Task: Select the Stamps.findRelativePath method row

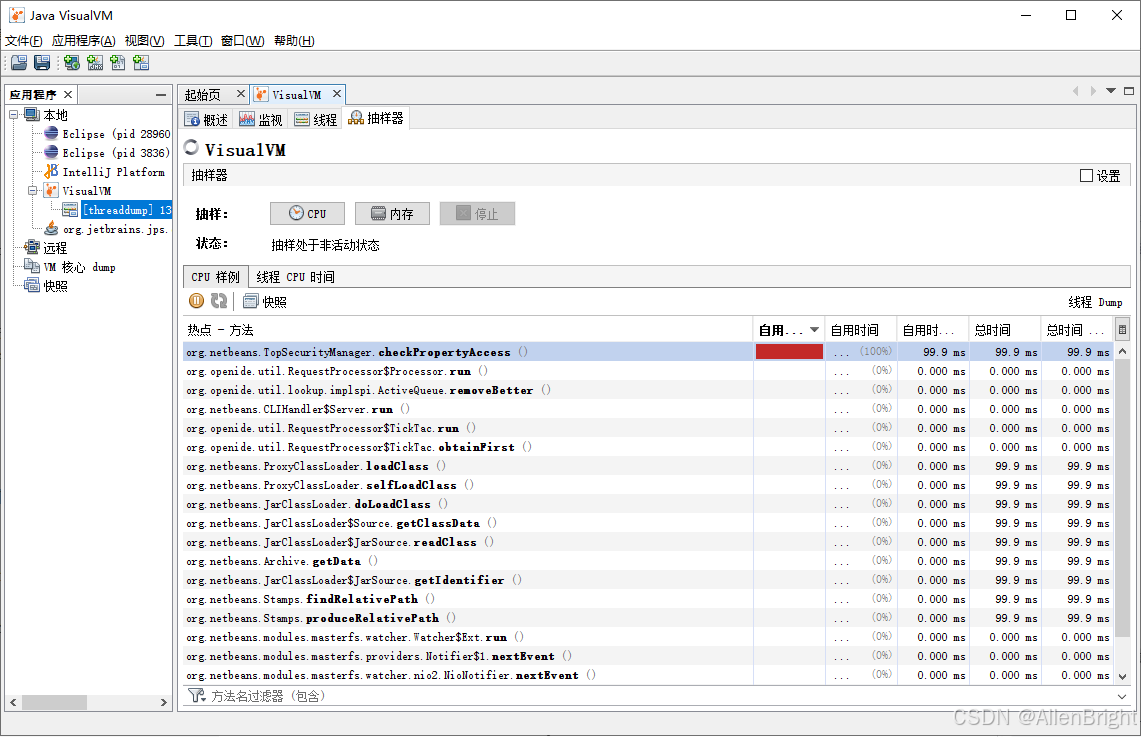Action: (x=647, y=599)
